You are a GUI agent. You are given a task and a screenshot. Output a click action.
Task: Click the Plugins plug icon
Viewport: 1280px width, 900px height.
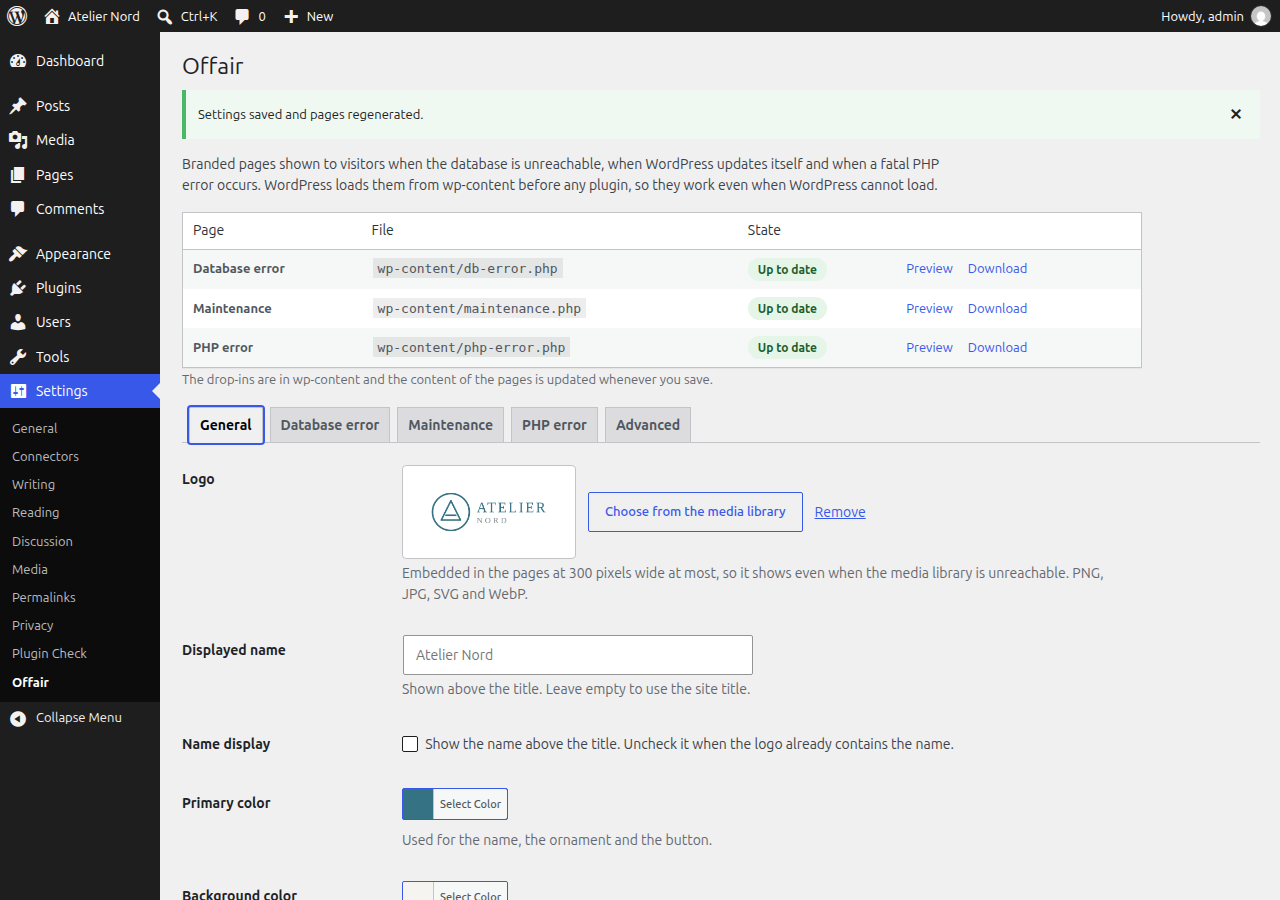point(18,288)
